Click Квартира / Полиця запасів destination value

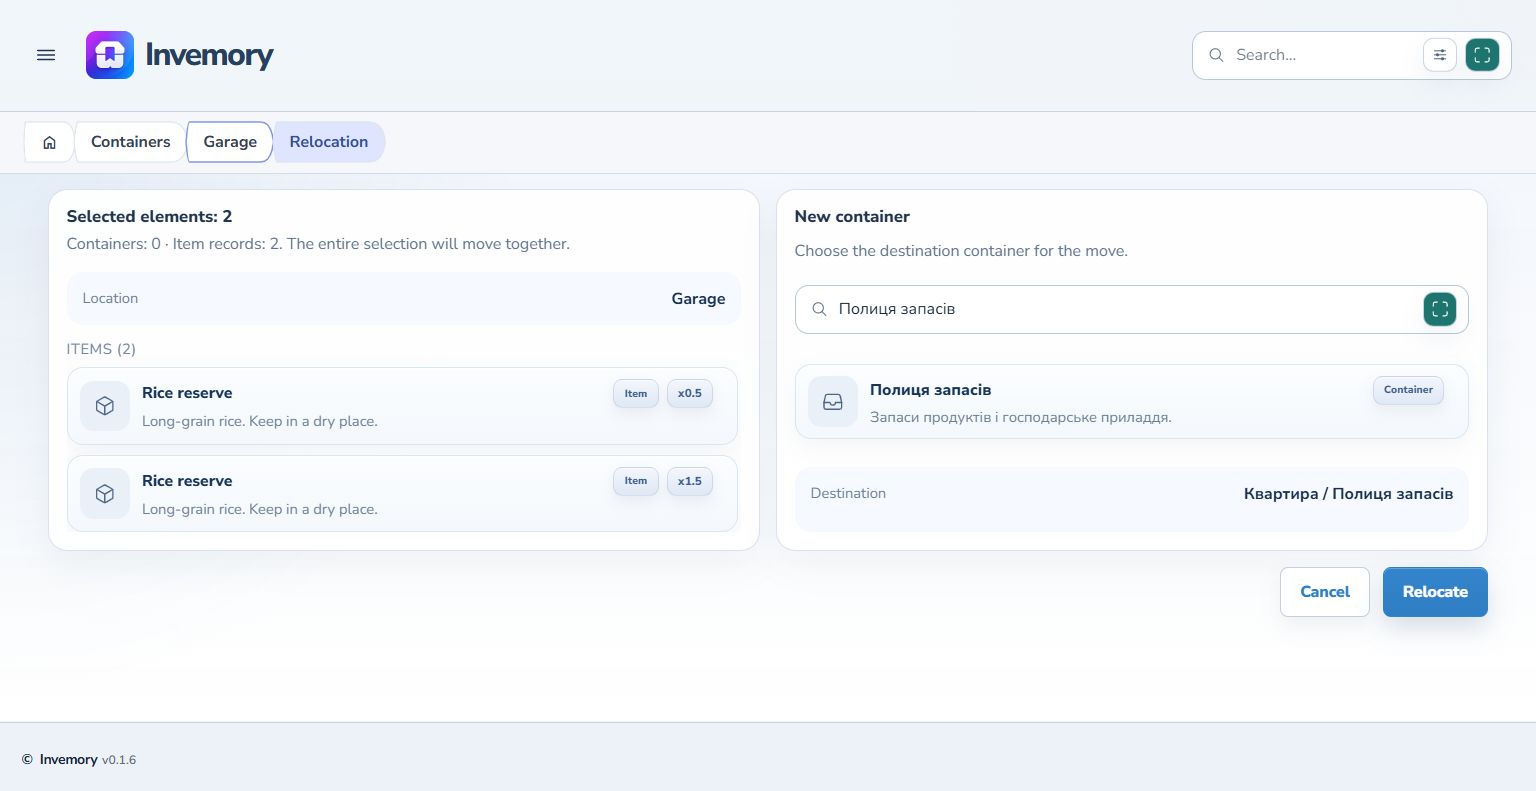[1348, 494]
